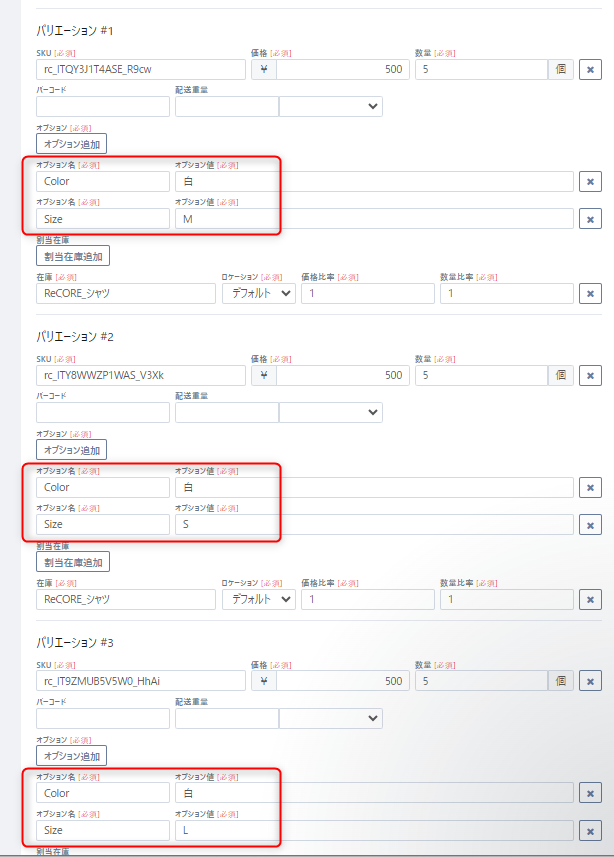Open the location dropdown in Variation #1
Viewport: 614px width, 857px height.
258,293
